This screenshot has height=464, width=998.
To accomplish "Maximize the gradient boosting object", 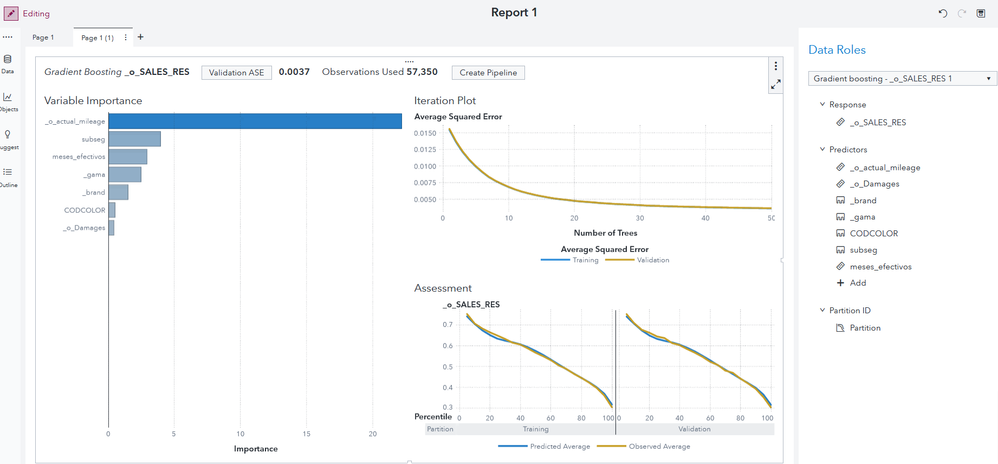I will click(x=775, y=86).
